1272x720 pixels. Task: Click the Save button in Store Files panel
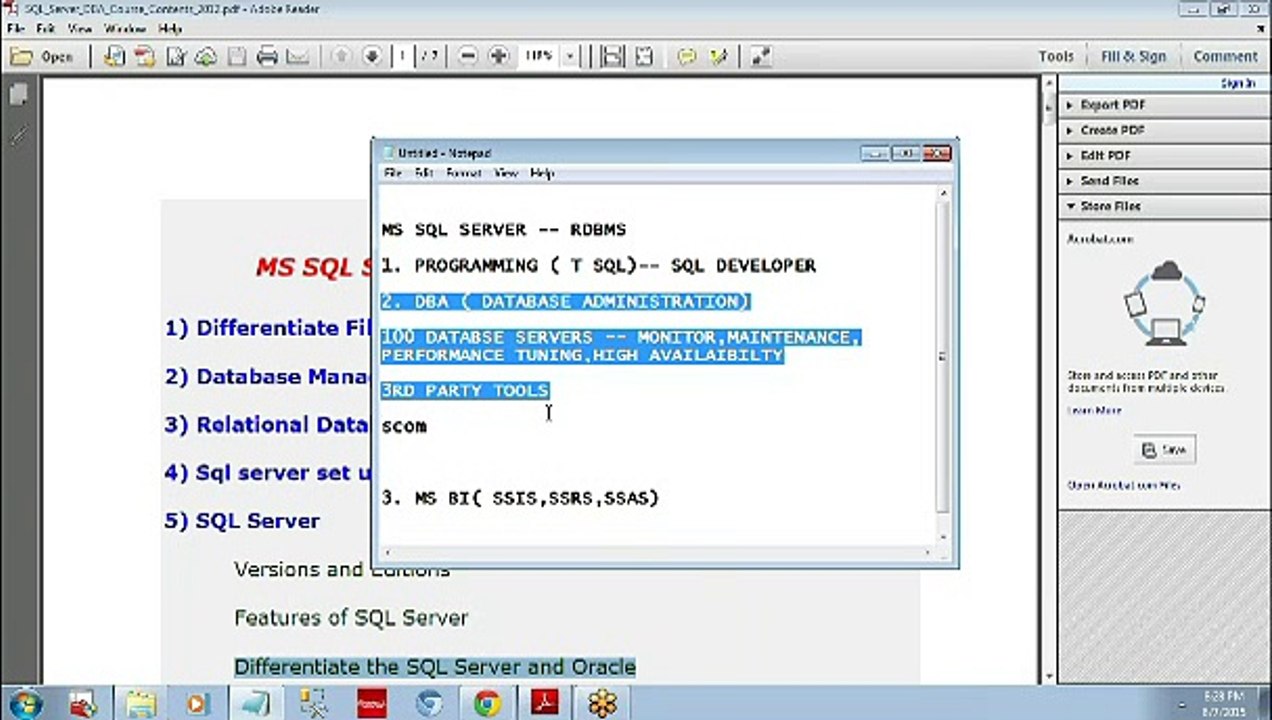click(x=1164, y=450)
